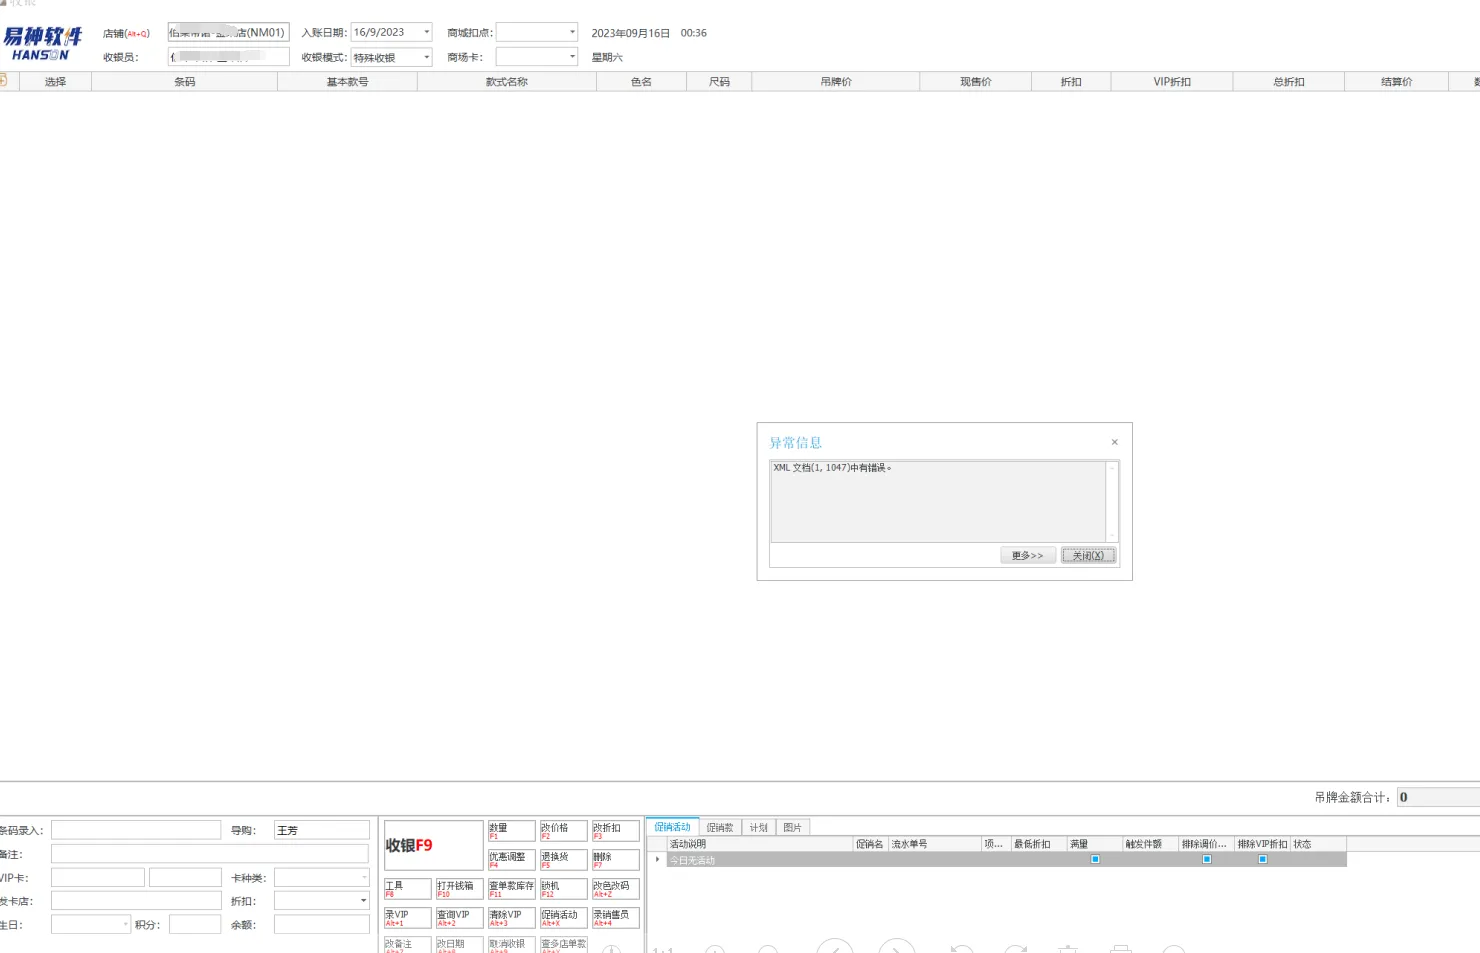Toggle the 排除VIP折扣 checkbox
Screen dimensions: 1480x953
(1262, 859)
